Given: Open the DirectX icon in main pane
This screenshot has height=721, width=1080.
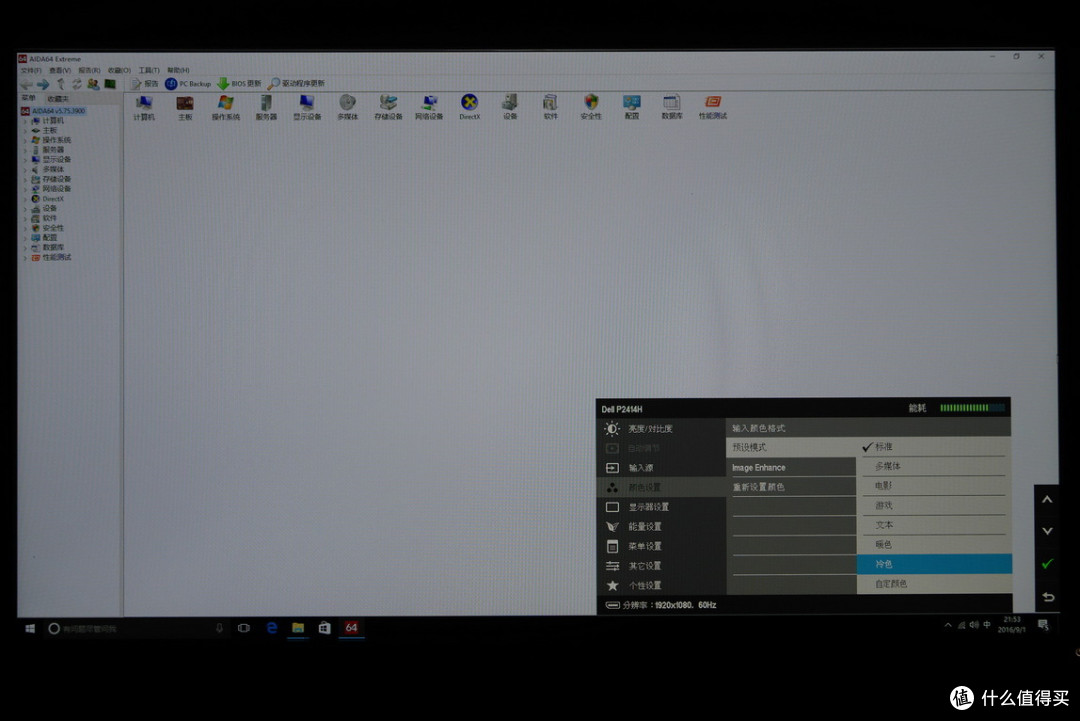Looking at the screenshot, I should tap(469, 107).
